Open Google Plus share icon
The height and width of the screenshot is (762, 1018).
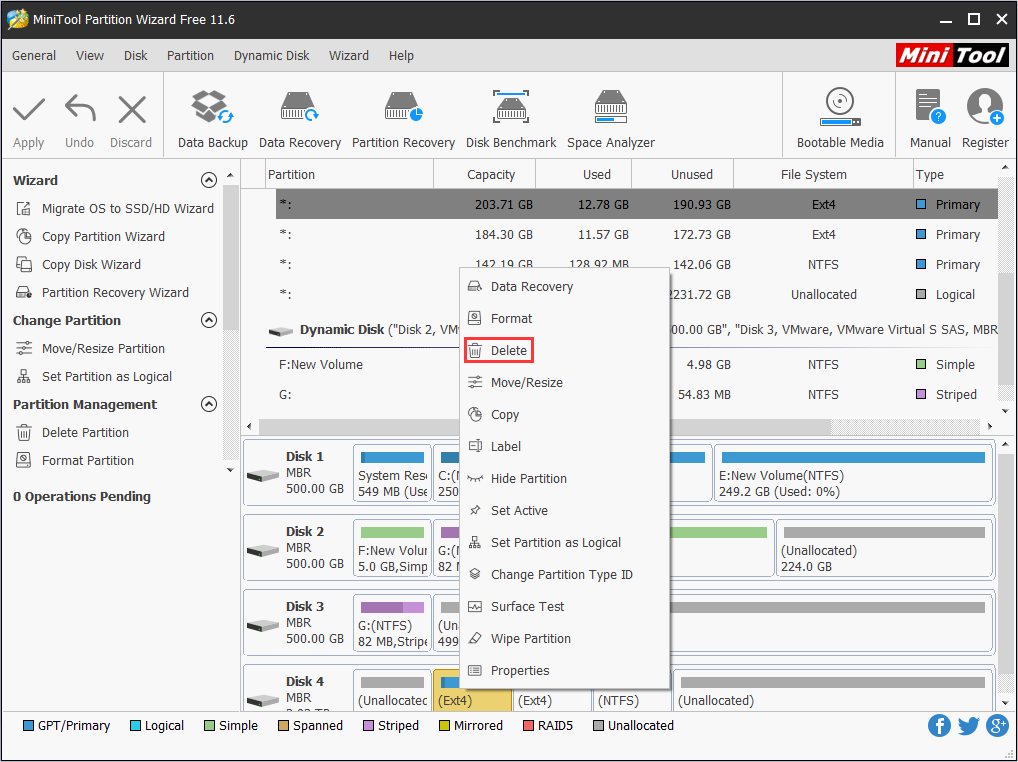(997, 726)
